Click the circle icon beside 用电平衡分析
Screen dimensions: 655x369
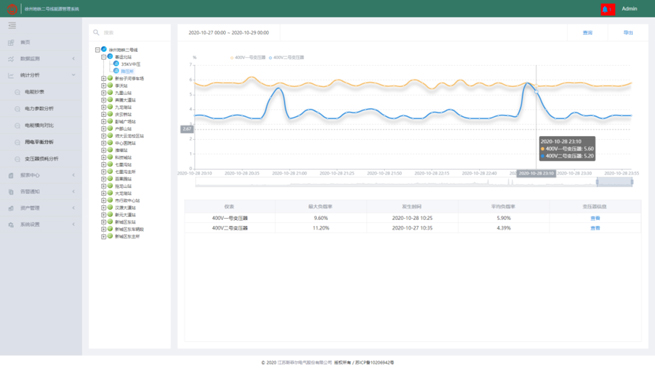coord(18,143)
